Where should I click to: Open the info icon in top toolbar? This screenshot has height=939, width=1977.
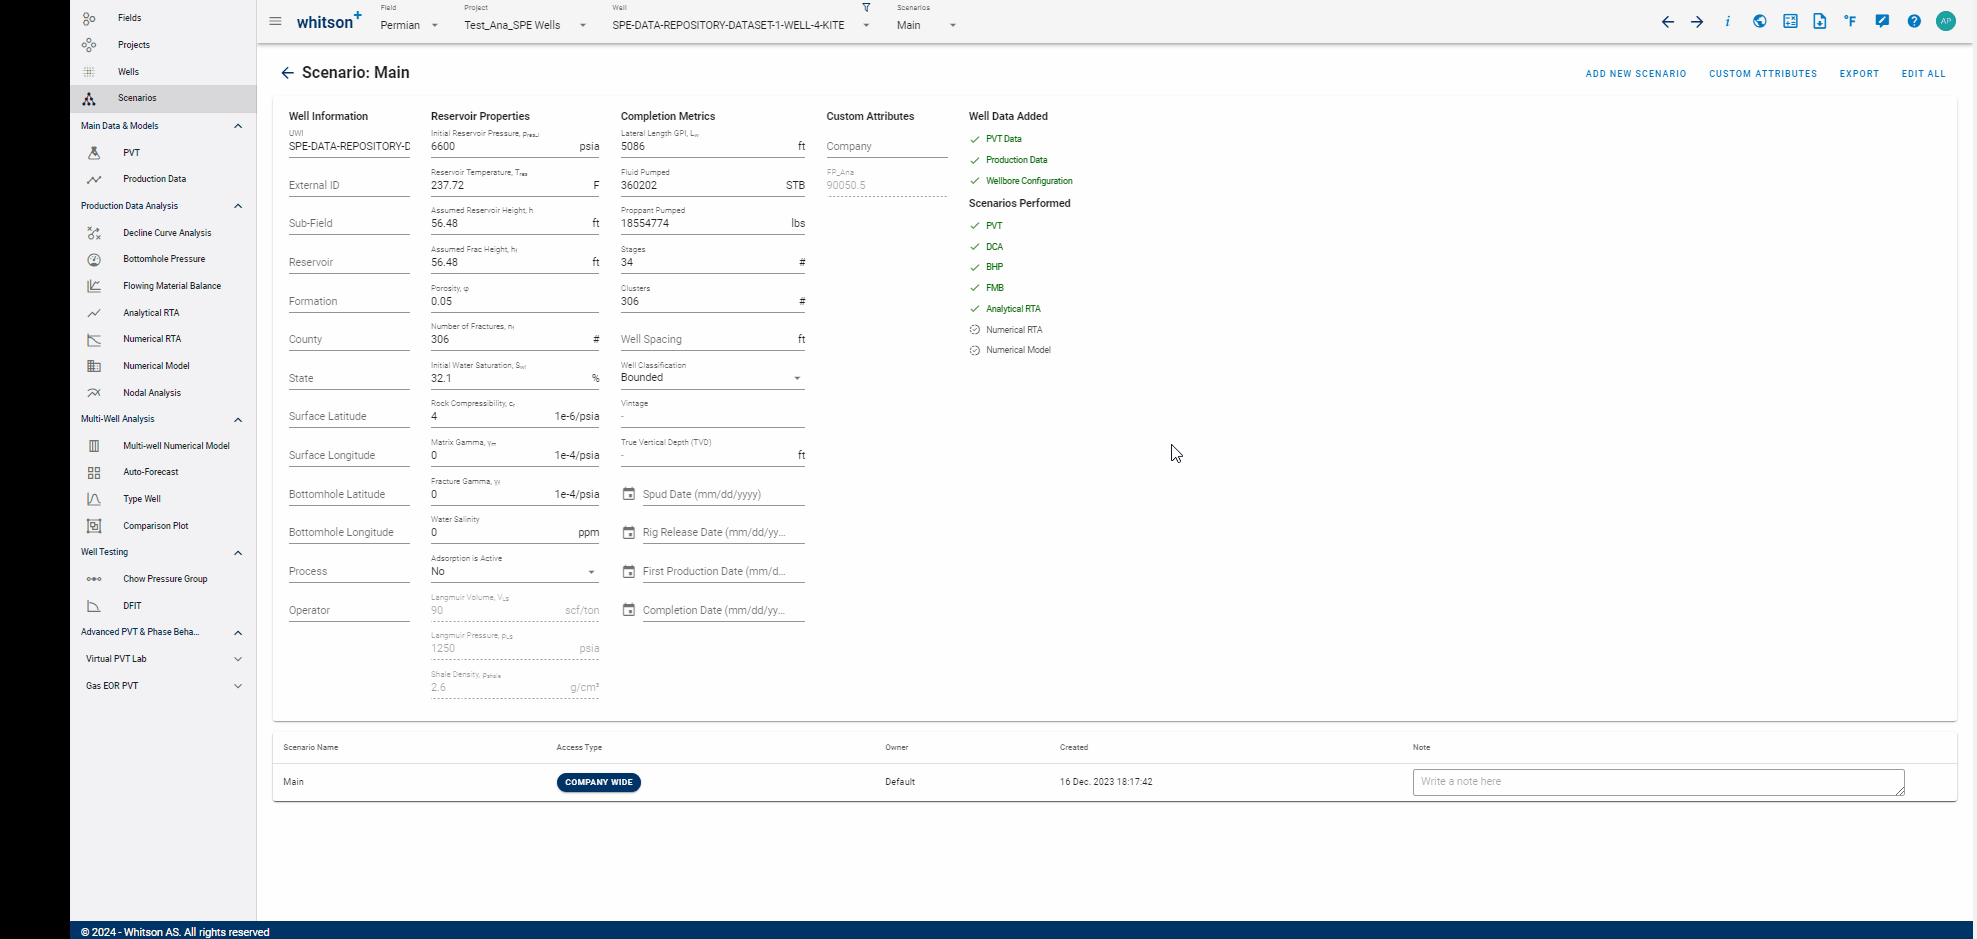point(1727,22)
